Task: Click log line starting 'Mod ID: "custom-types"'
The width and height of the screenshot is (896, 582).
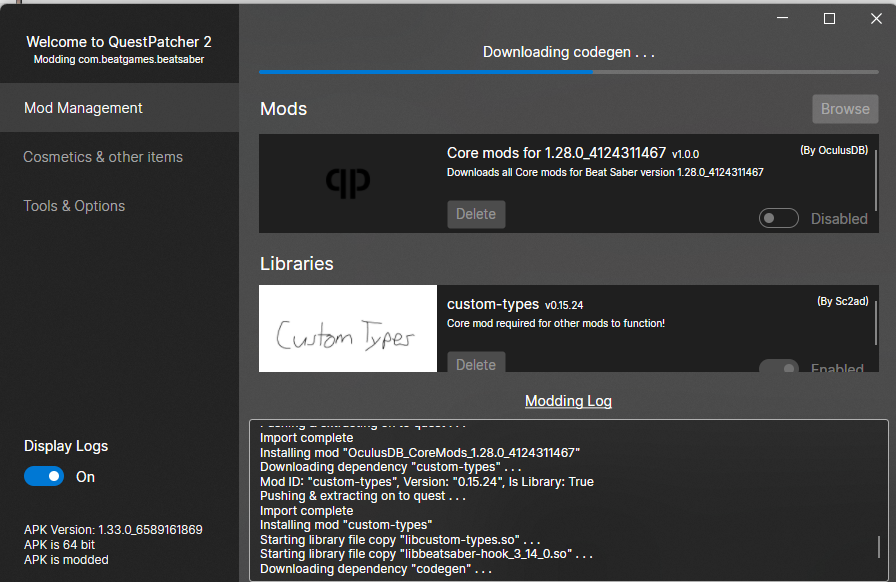Action: tap(427, 481)
